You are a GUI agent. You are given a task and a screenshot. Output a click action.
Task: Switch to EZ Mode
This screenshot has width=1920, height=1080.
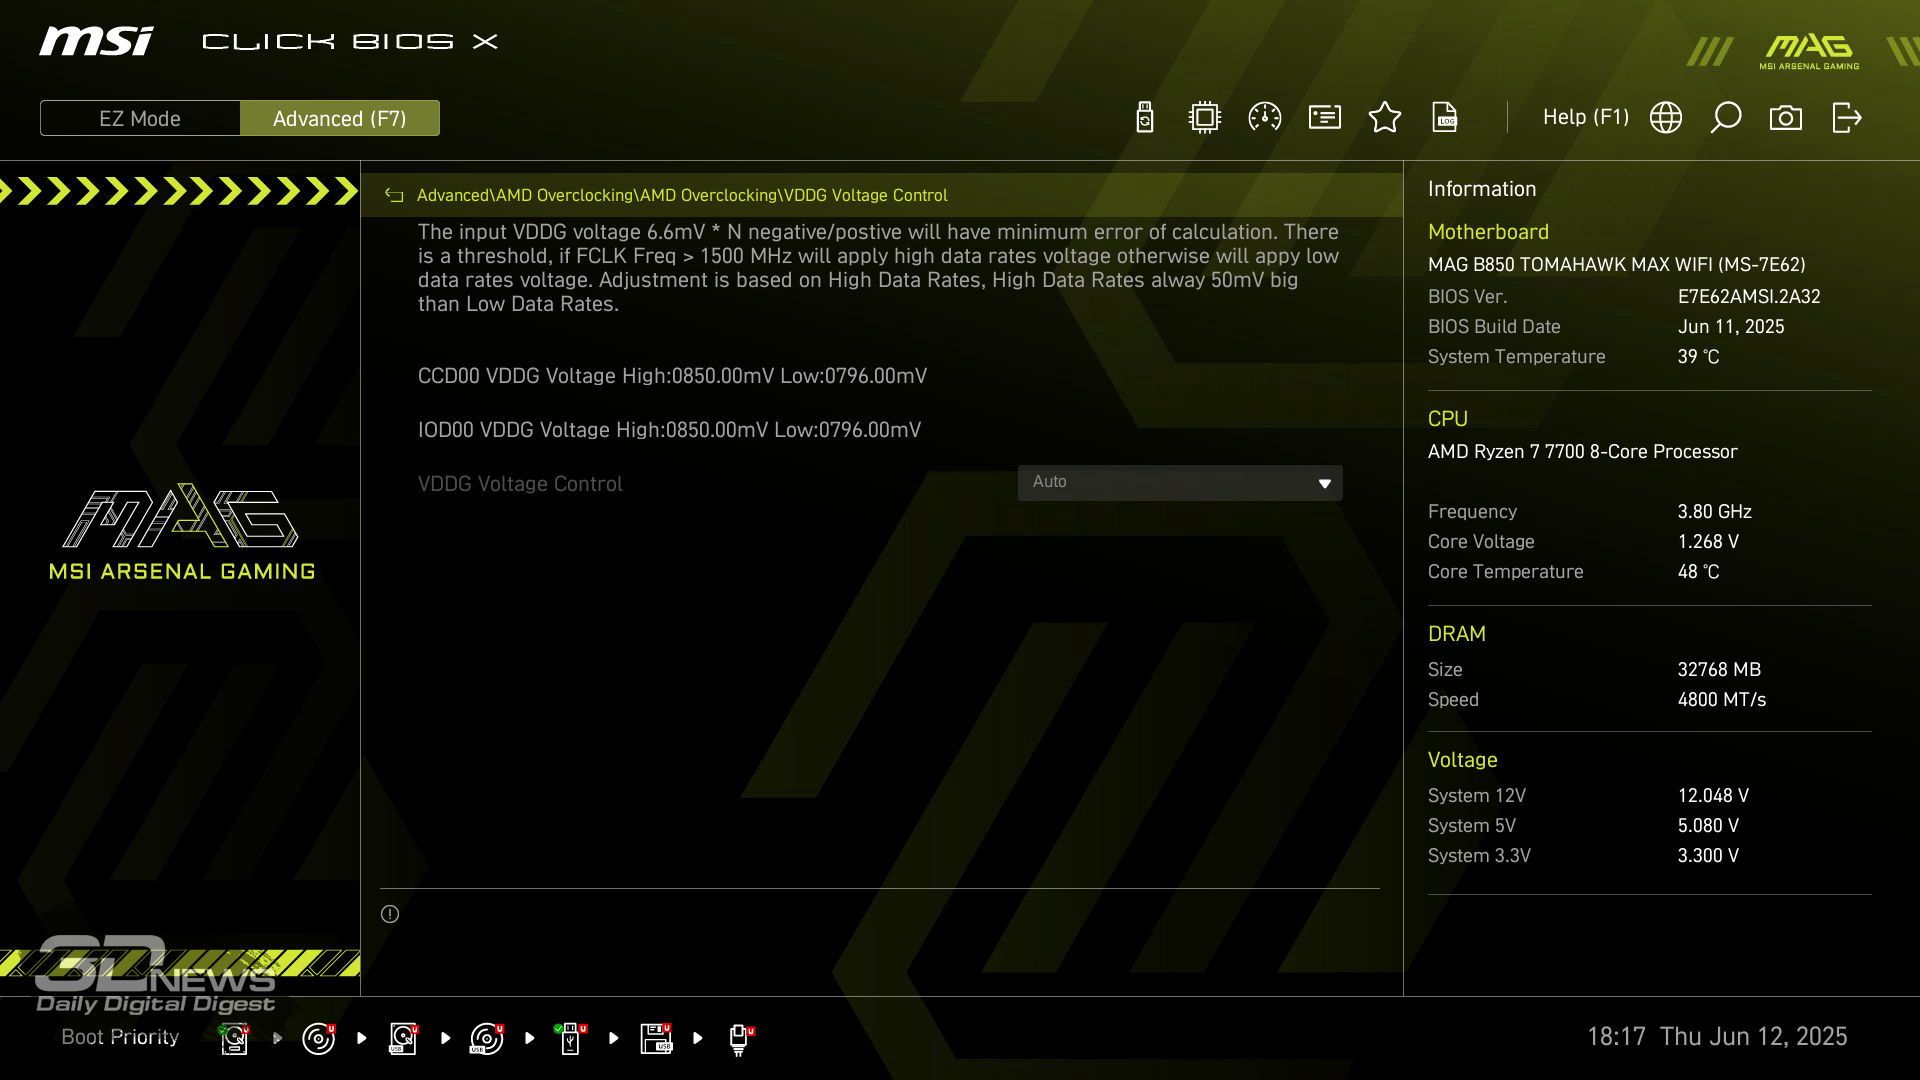140,118
